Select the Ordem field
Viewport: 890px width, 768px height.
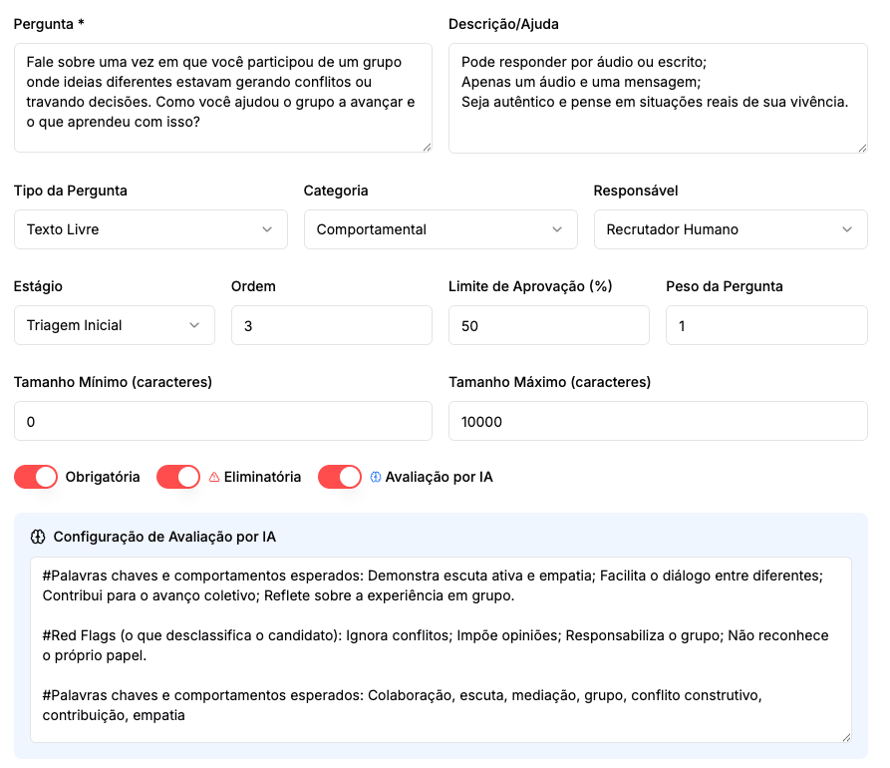tap(330, 326)
